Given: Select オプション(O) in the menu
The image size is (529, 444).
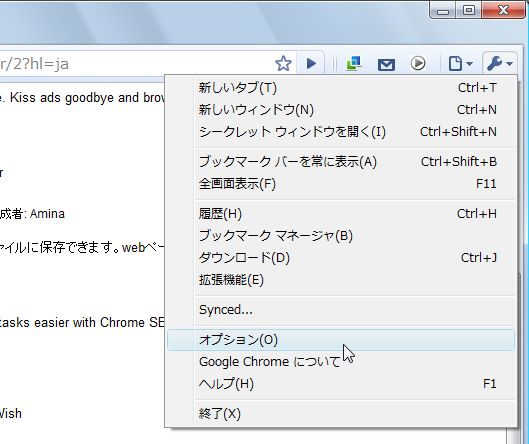Looking at the screenshot, I should [x=341, y=340].
